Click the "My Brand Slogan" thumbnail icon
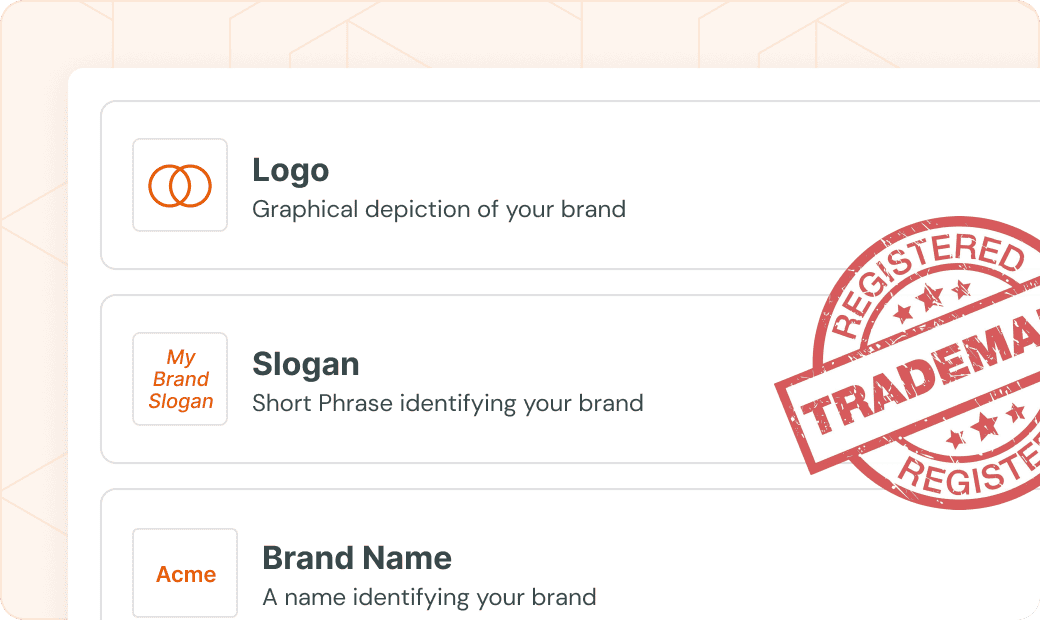 [180, 379]
